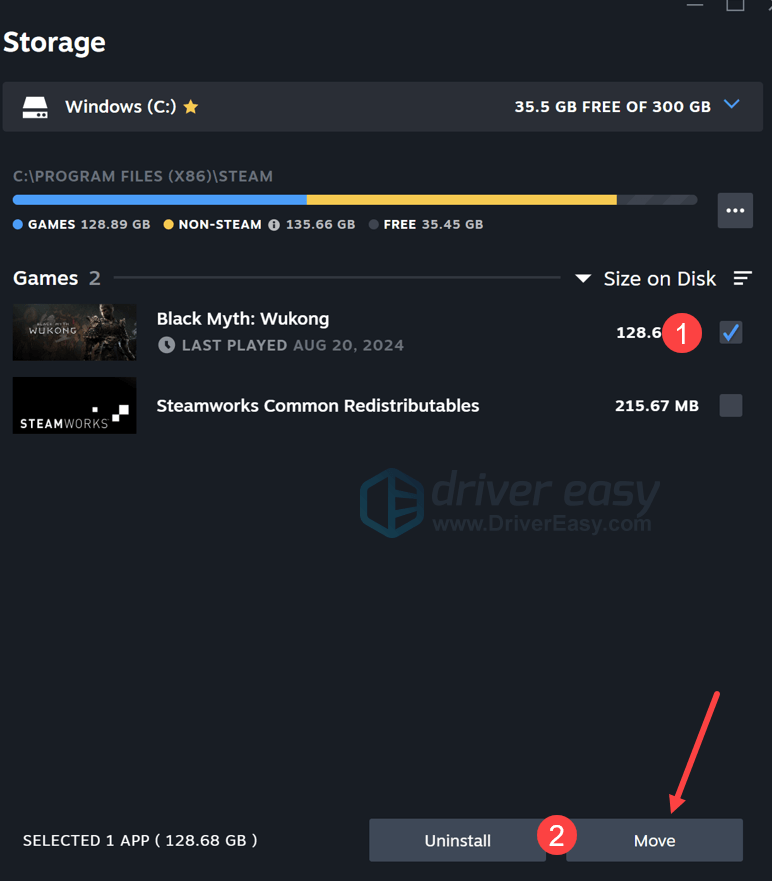Click the info icon next to NON-STEAM
The height and width of the screenshot is (881, 772).
[274, 225]
